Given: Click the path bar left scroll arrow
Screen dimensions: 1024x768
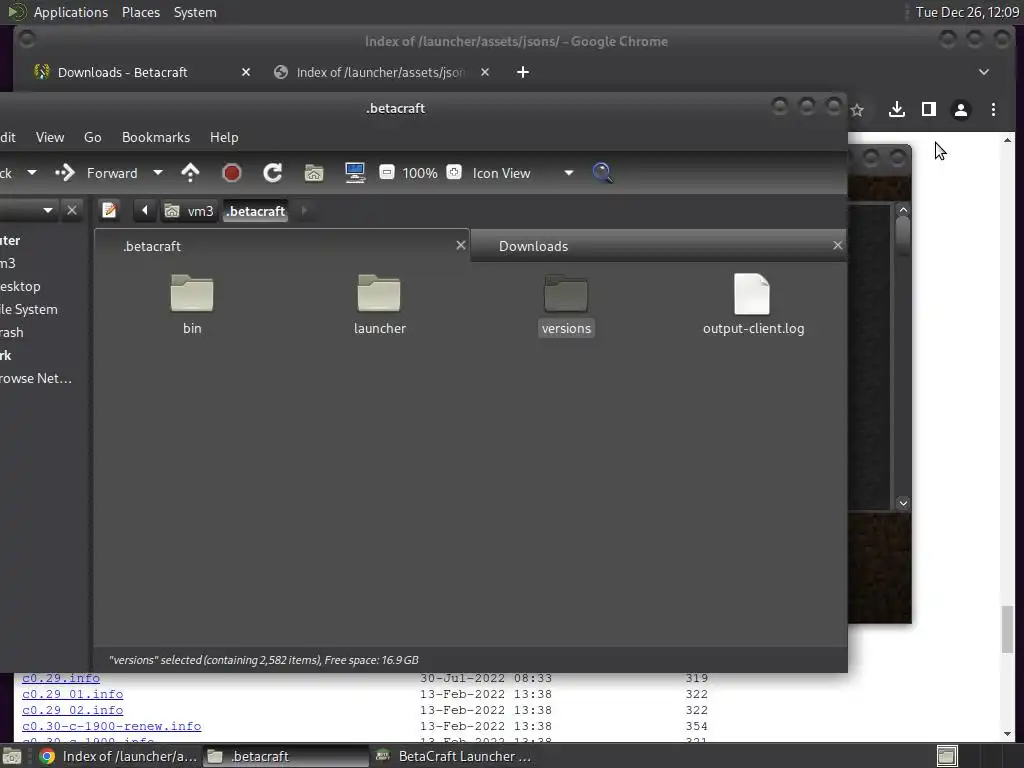Looking at the screenshot, I should tap(144, 211).
